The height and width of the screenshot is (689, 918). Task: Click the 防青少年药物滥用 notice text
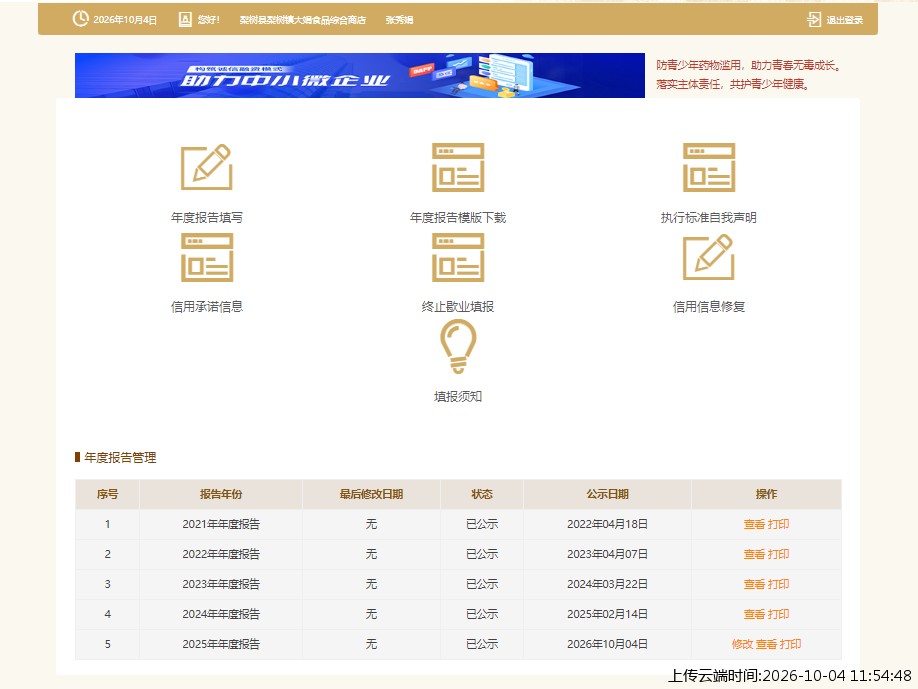click(749, 65)
